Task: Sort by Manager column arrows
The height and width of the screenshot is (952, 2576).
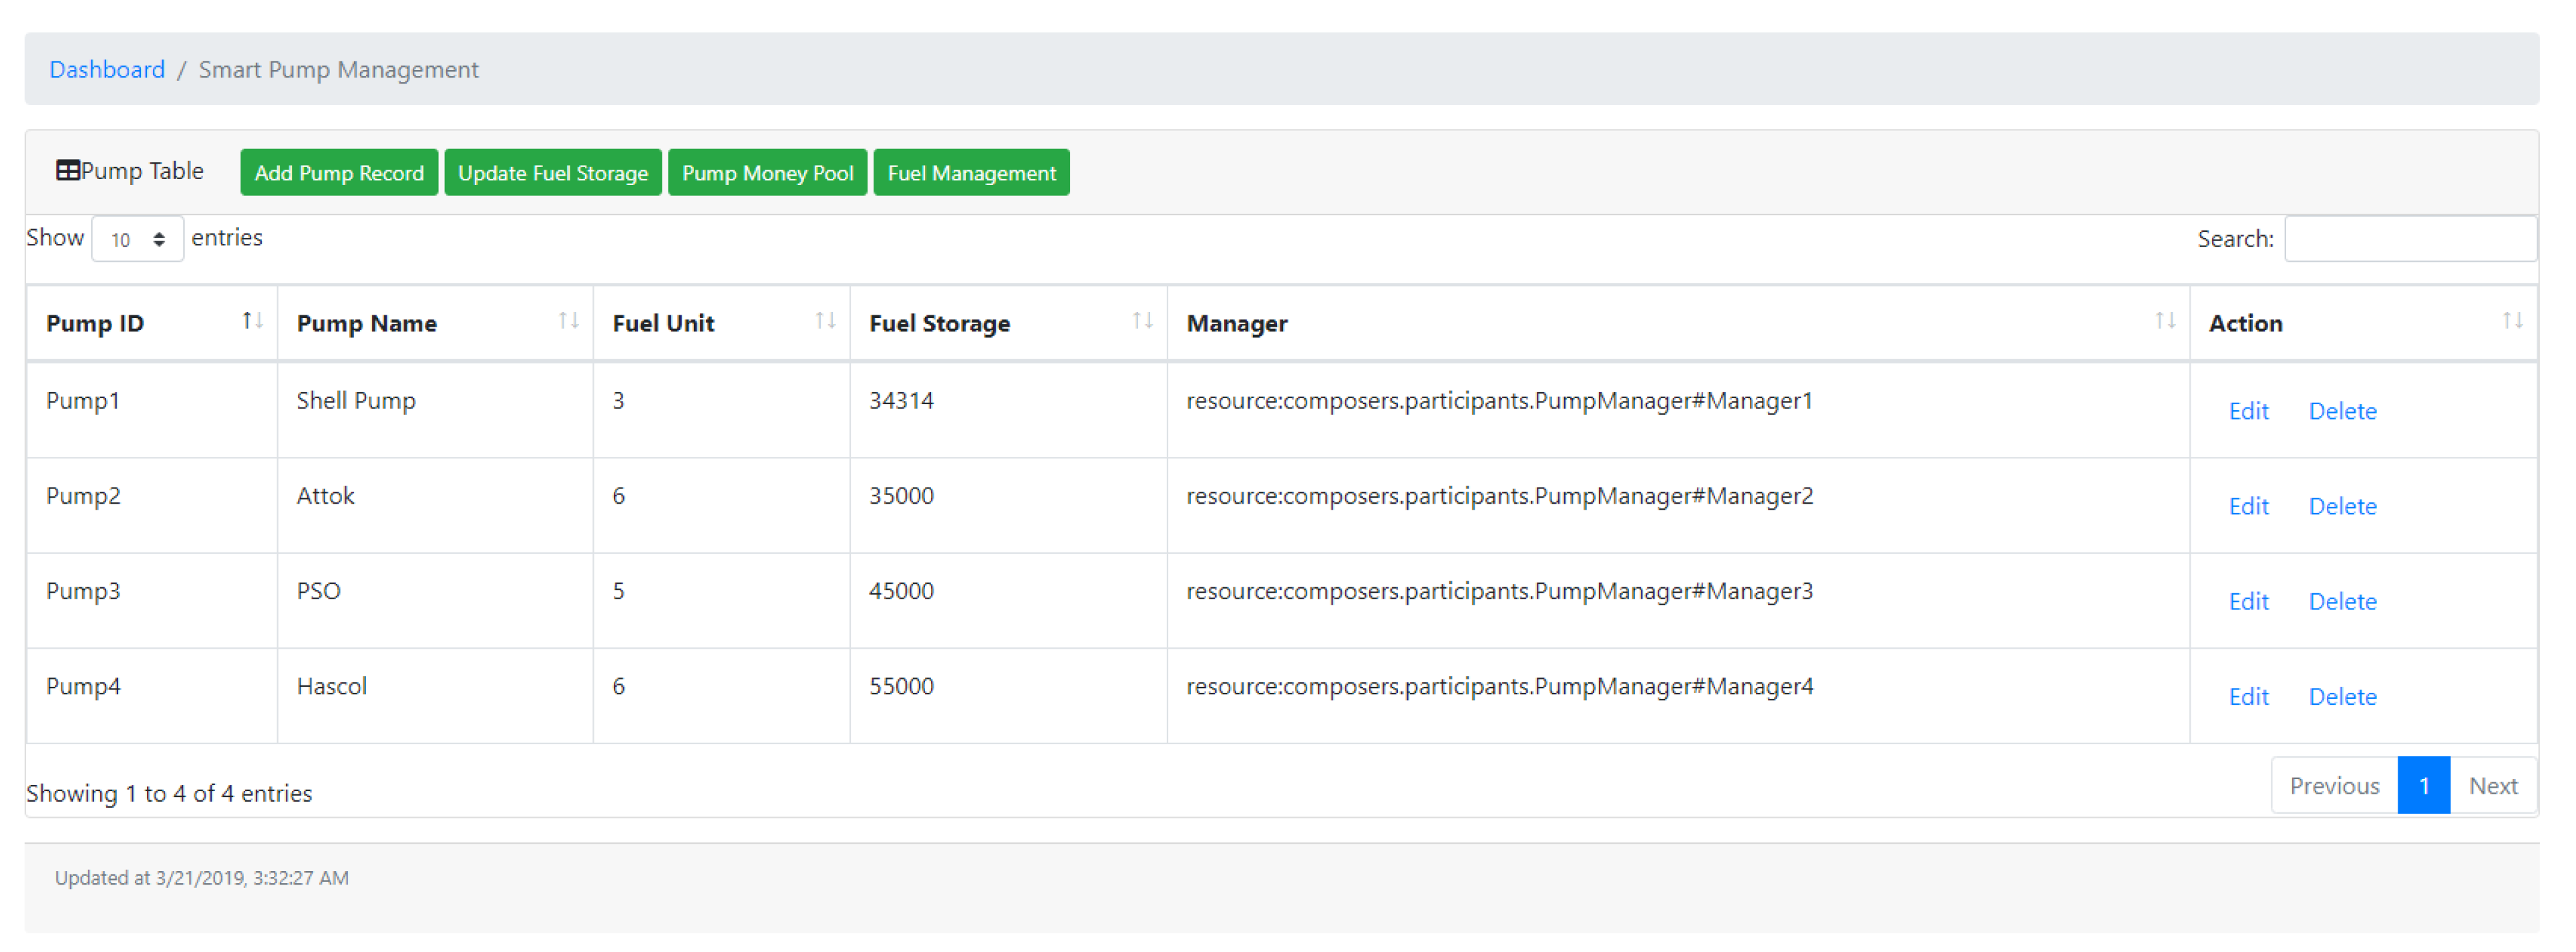Action: (x=2165, y=321)
